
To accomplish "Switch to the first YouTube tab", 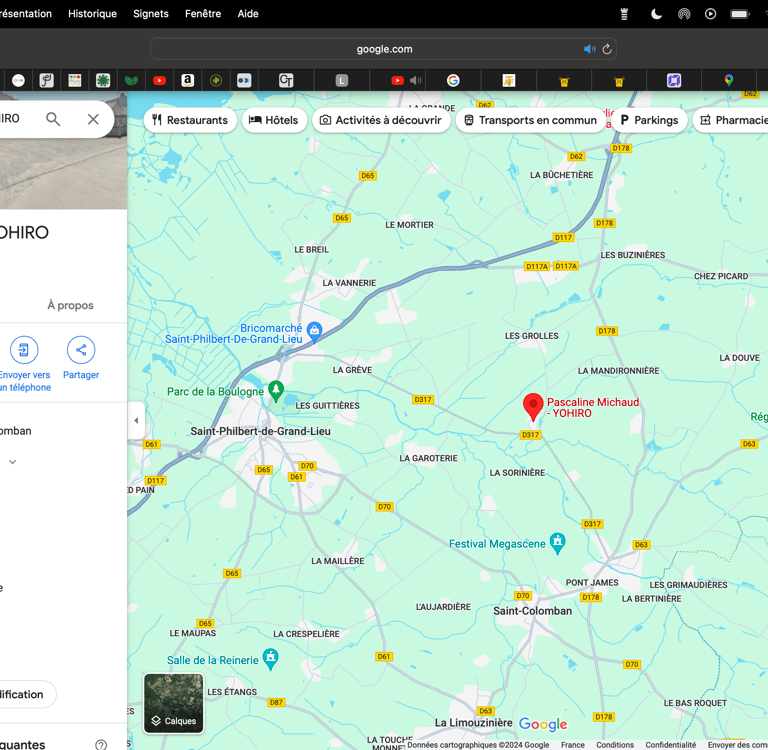I will pyautogui.click(x=159, y=80).
